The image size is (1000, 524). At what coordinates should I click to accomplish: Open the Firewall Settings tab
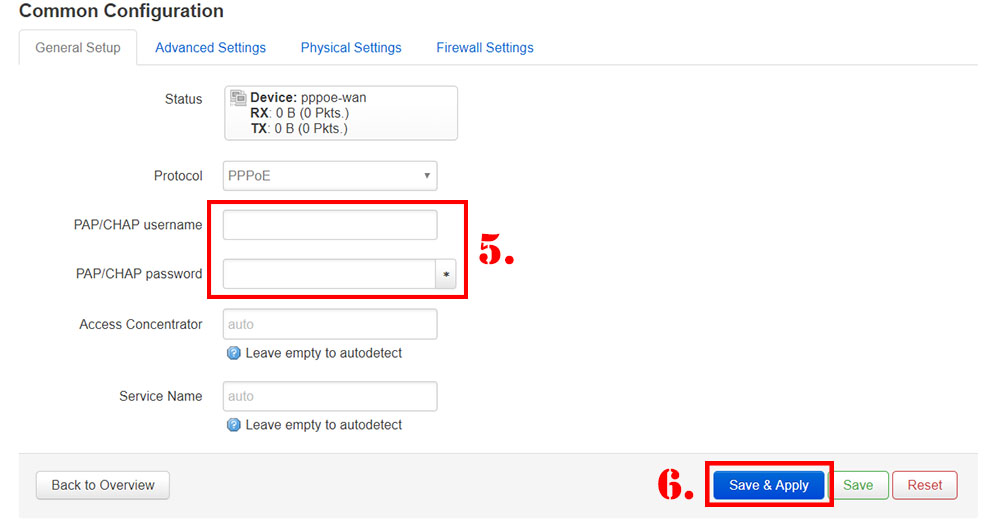(485, 48)
